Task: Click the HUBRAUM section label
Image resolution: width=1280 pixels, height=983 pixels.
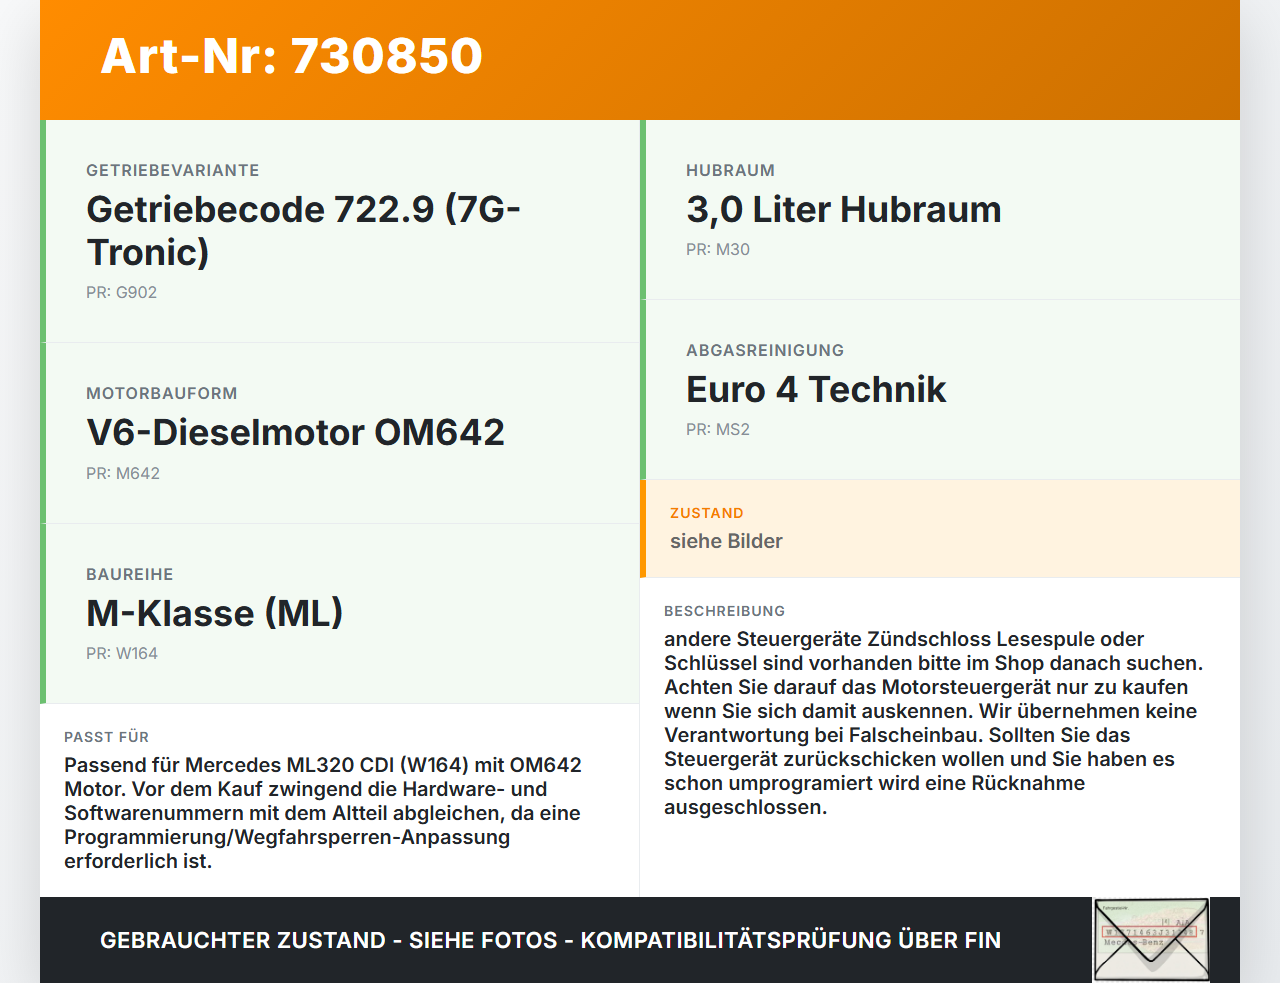Action: pos(730,171)
